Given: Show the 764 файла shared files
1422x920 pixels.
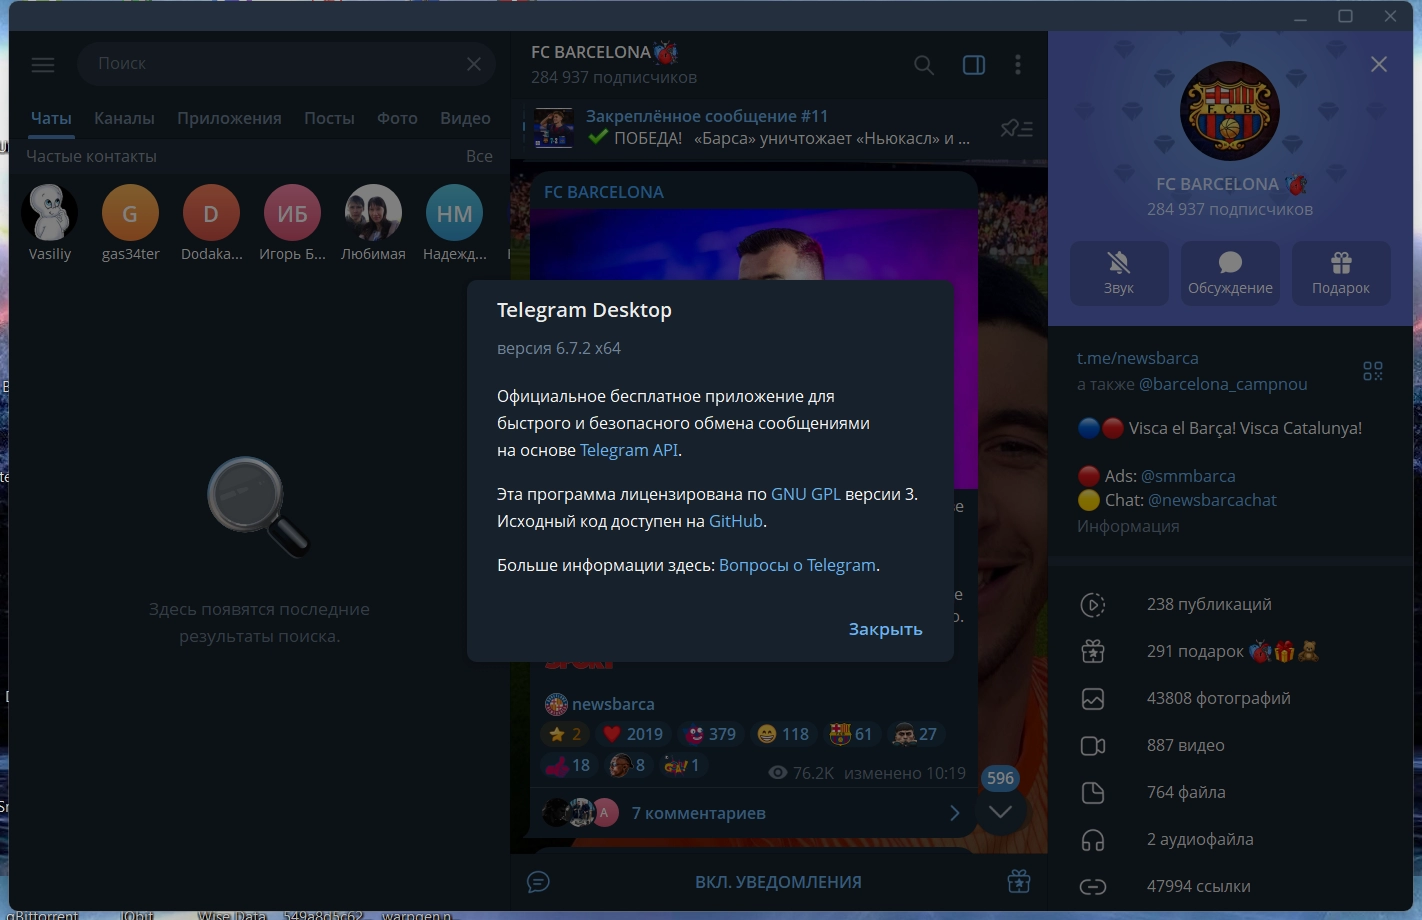Looking at the screenshot, I should (x=1231, y=792).
